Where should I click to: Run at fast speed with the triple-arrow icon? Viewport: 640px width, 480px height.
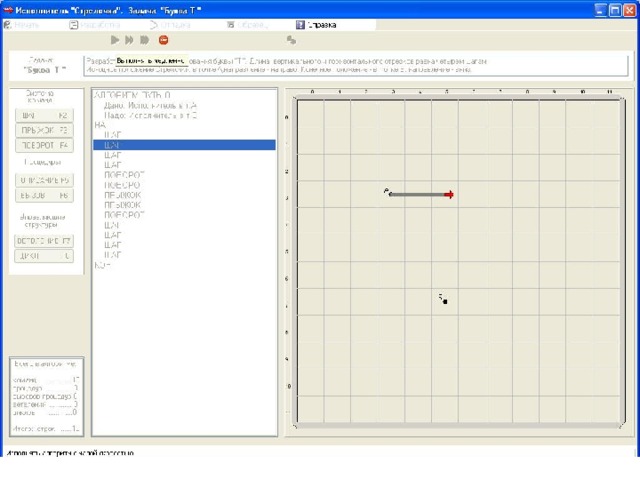point(144,40)
